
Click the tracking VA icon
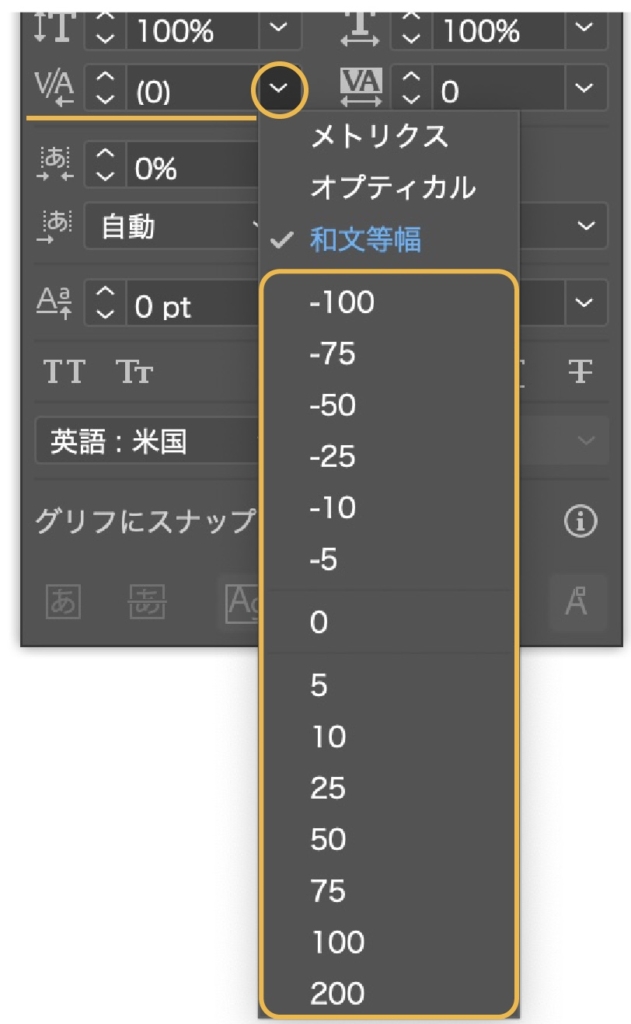click(361, 88)
